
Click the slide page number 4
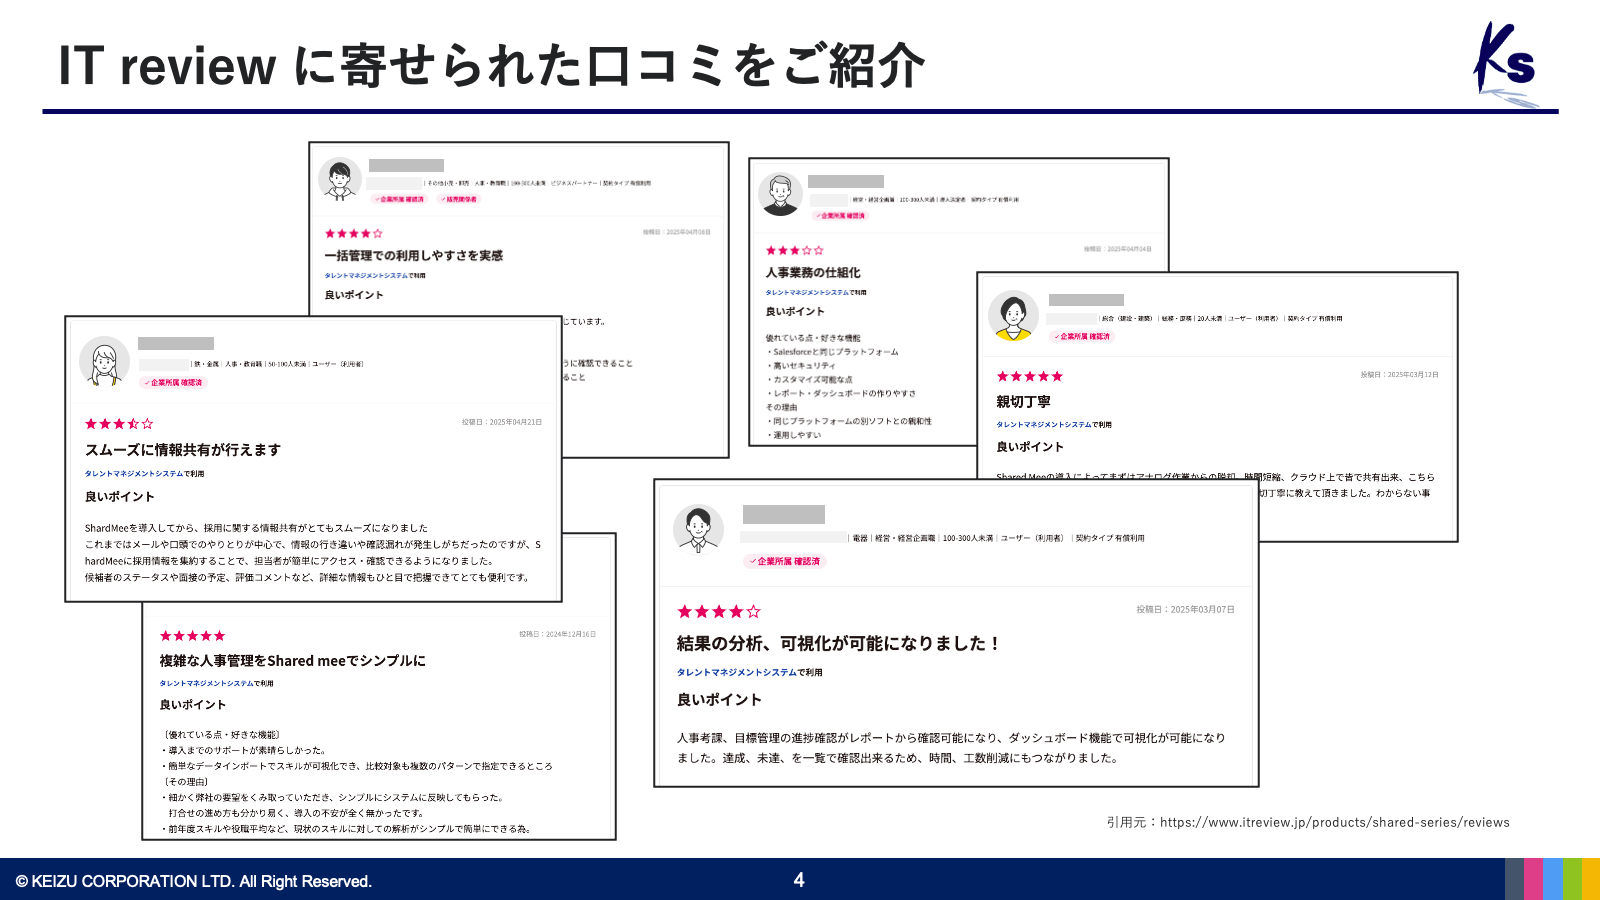click(799, 880)
